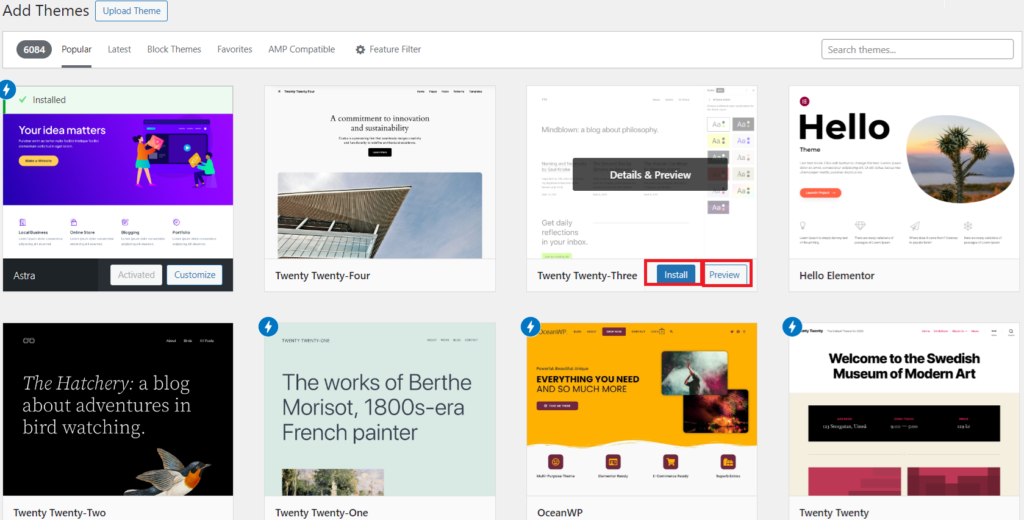Switch to the Latest tab
The height and width of the screenshot is (520, 1024).
(120, 49)
